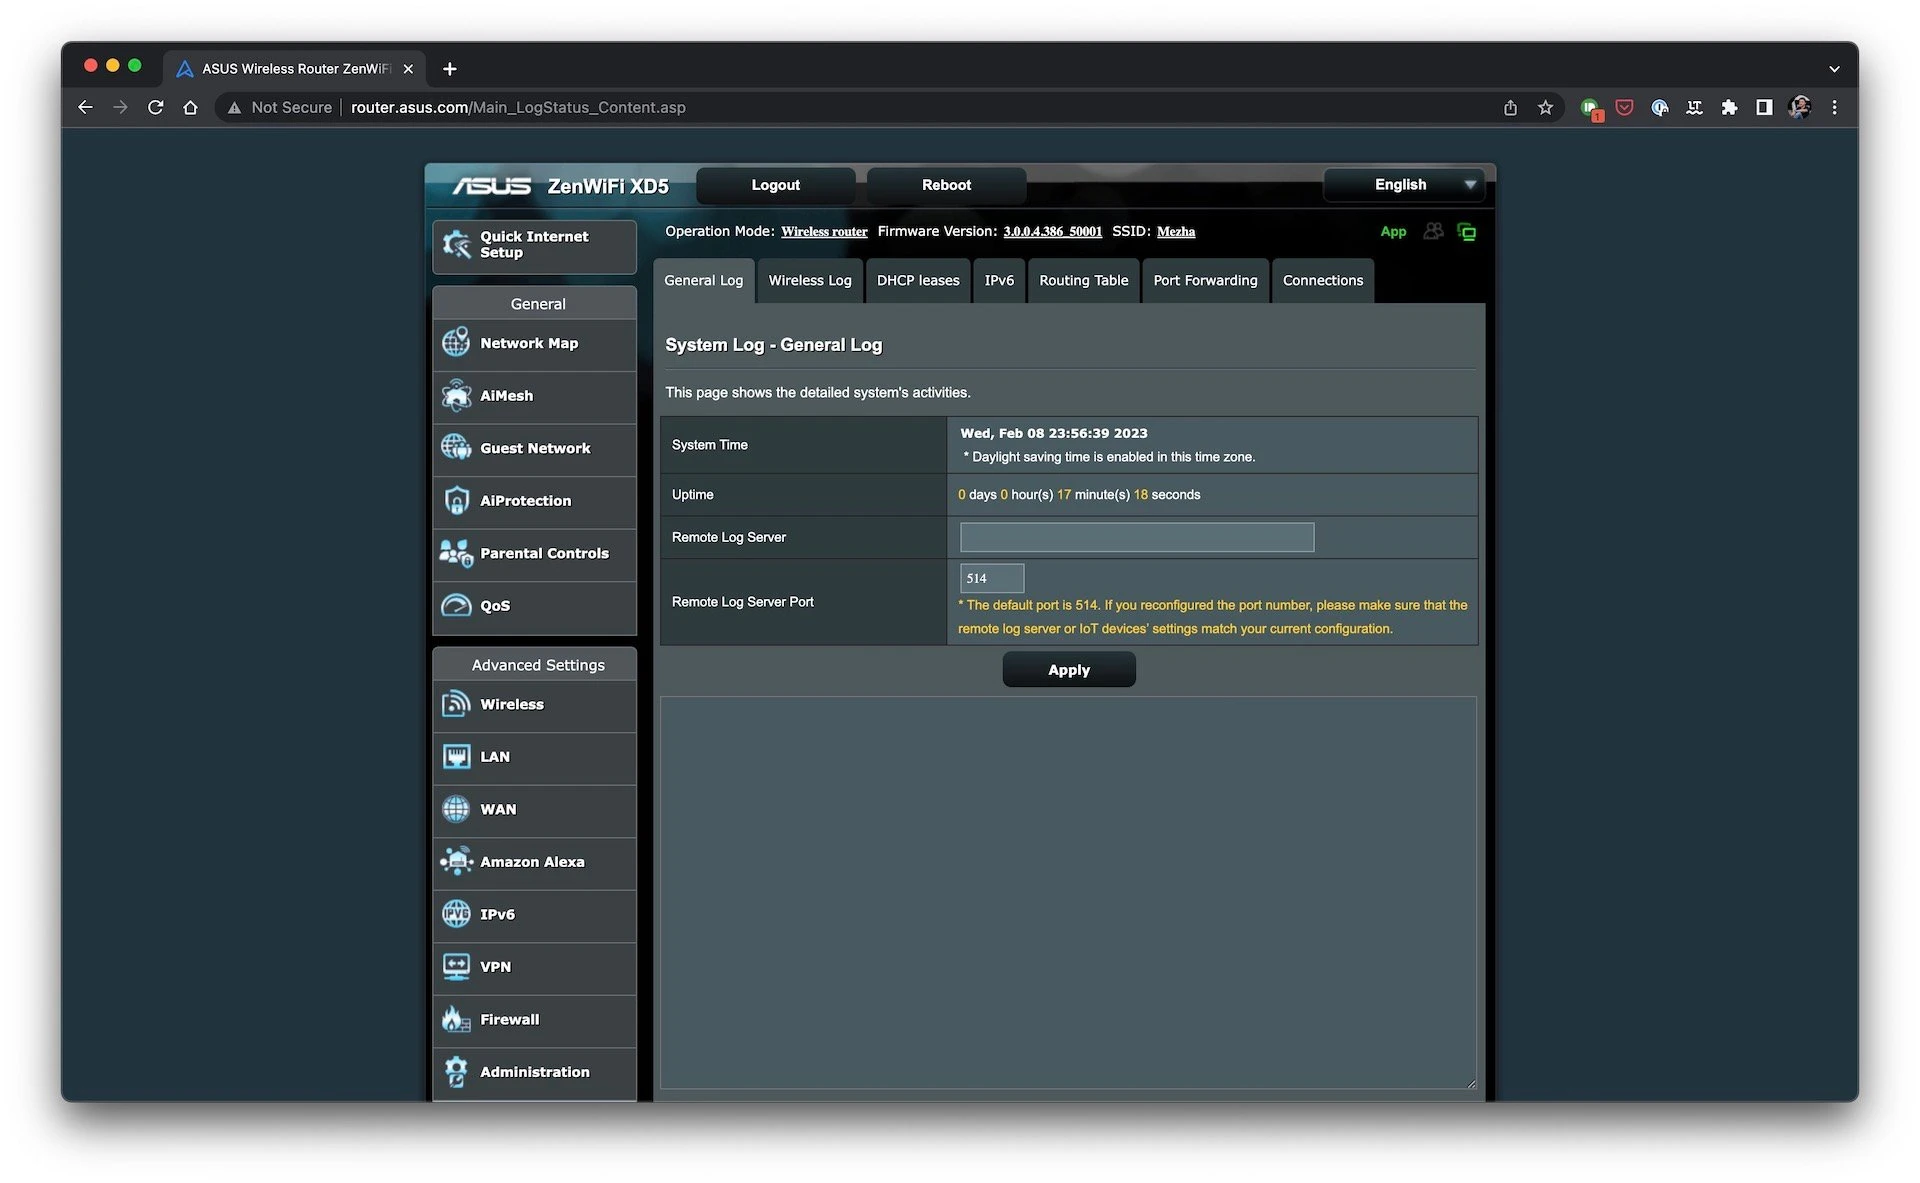
Task: Click the VPN monitor icon
Action: [x=456, y=966]
